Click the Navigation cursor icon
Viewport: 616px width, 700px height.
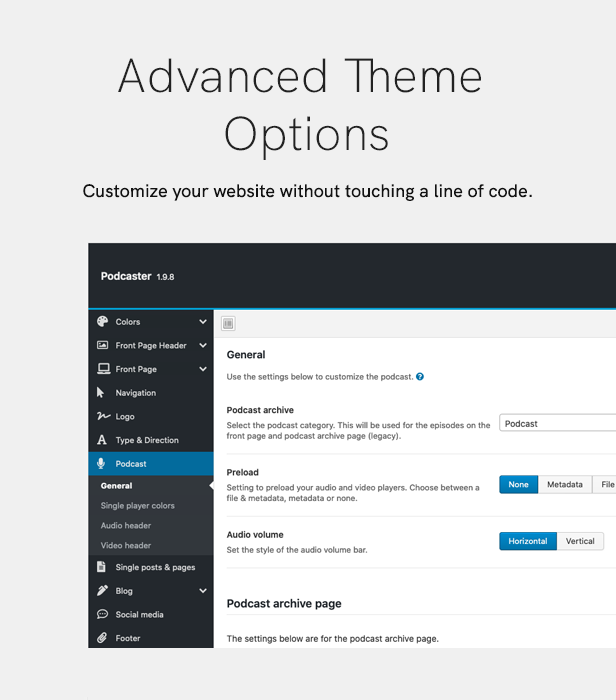tap(100, 392)
